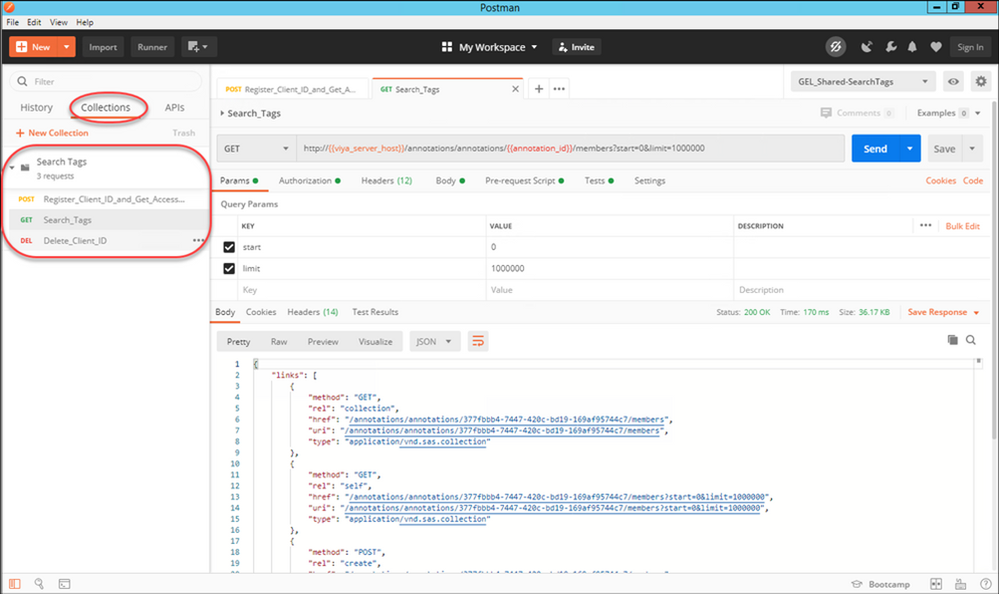The image size is (999, 594).
Task: Open the Cookies link
Action: pyautogui.click(x=940, y=181)
